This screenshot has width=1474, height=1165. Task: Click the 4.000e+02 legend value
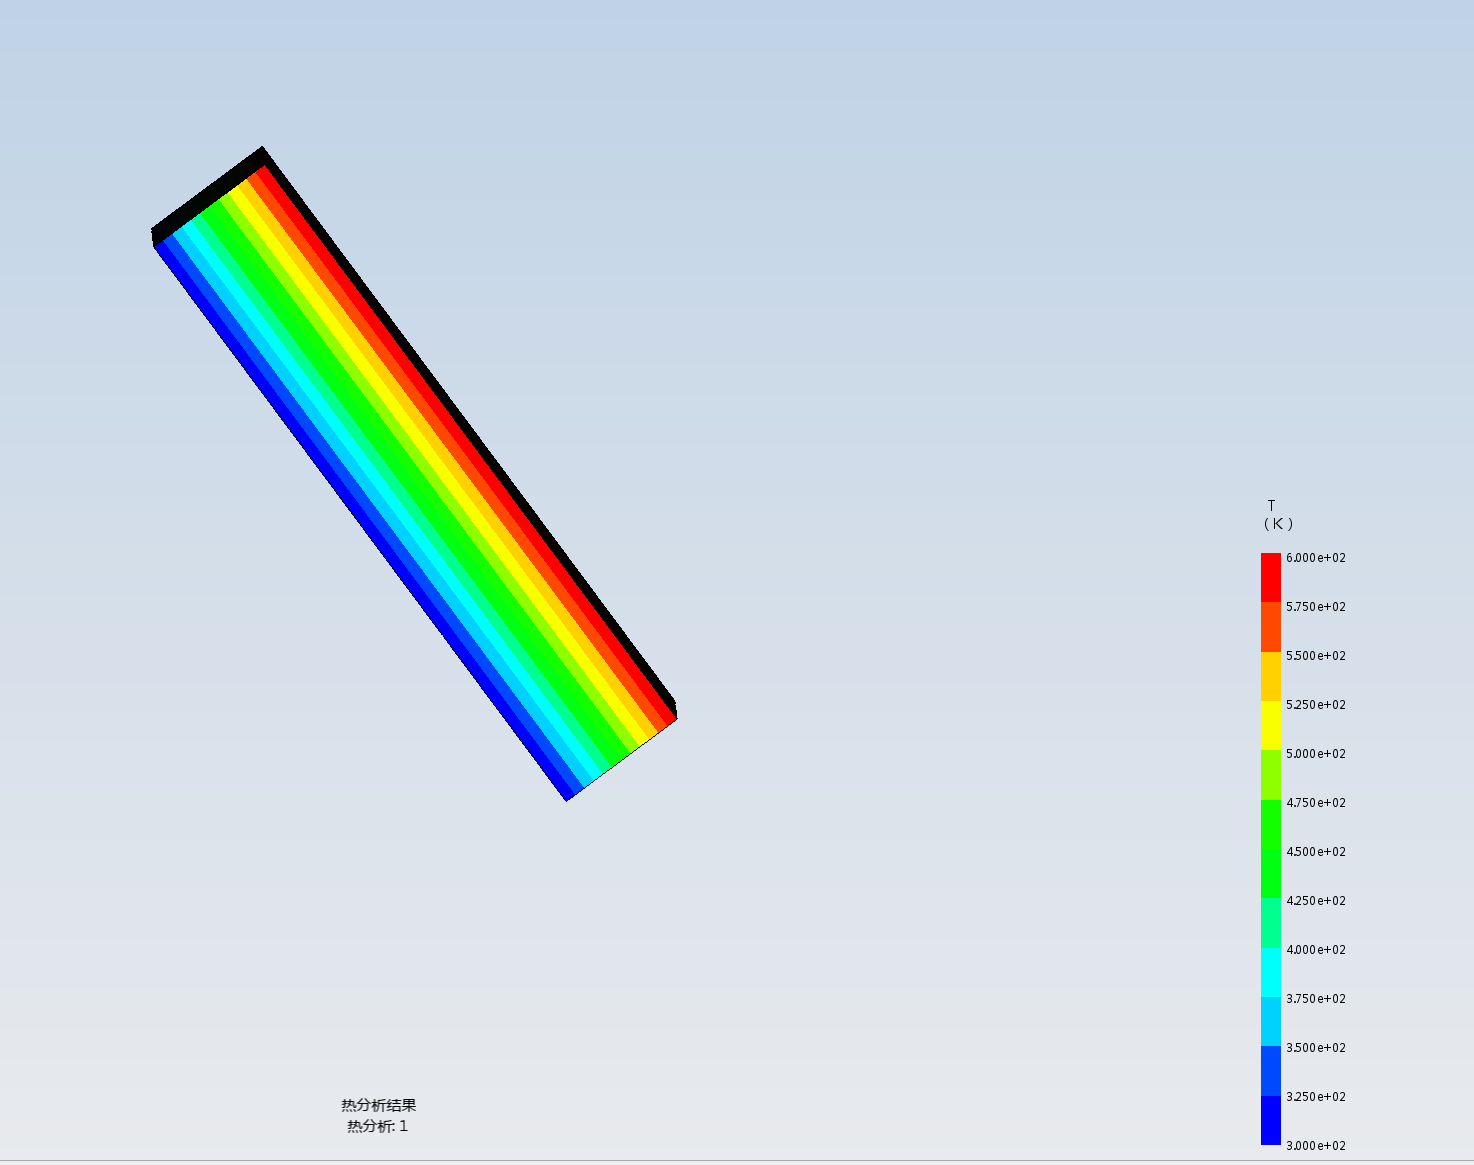pyautogui.click(x=1315, y=950)
